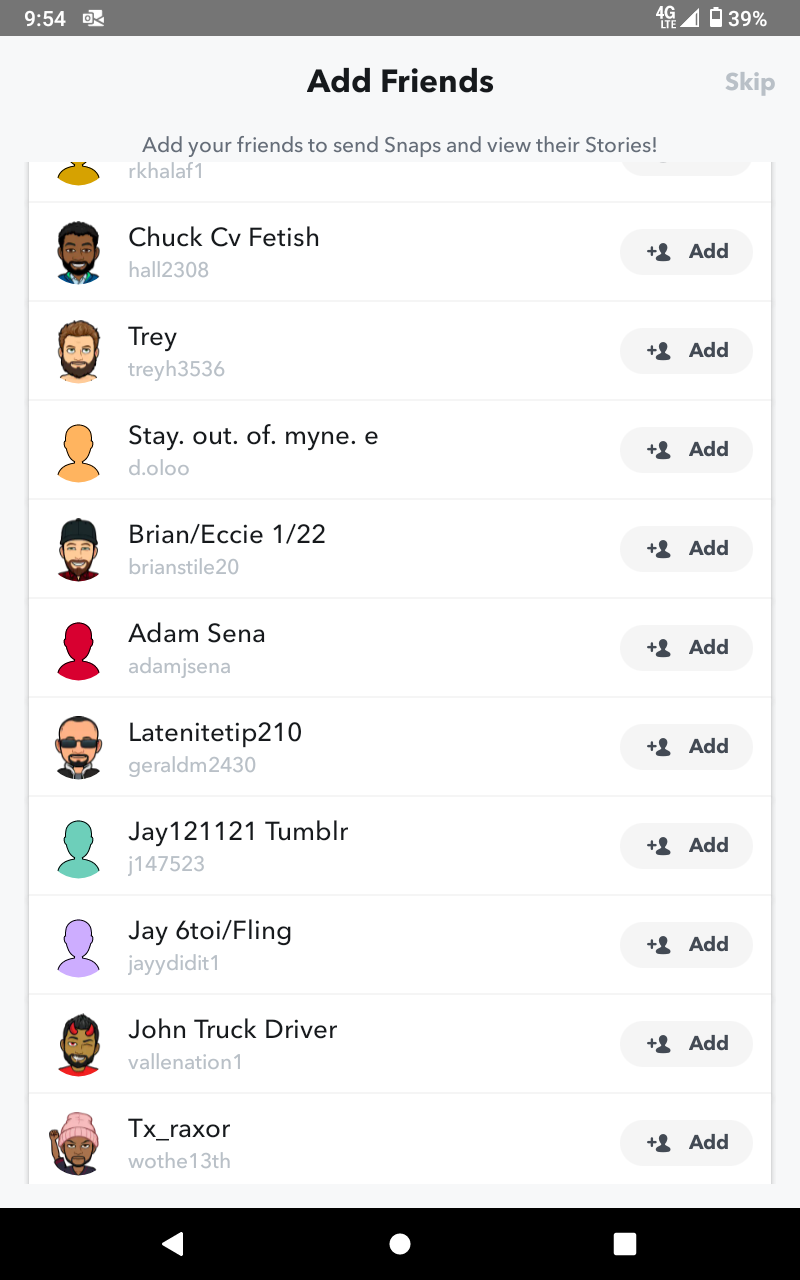This screenshot has height=1280, width=800.
Task: Add Adam Sena as a friend
Action: click(x=686, y=648)
